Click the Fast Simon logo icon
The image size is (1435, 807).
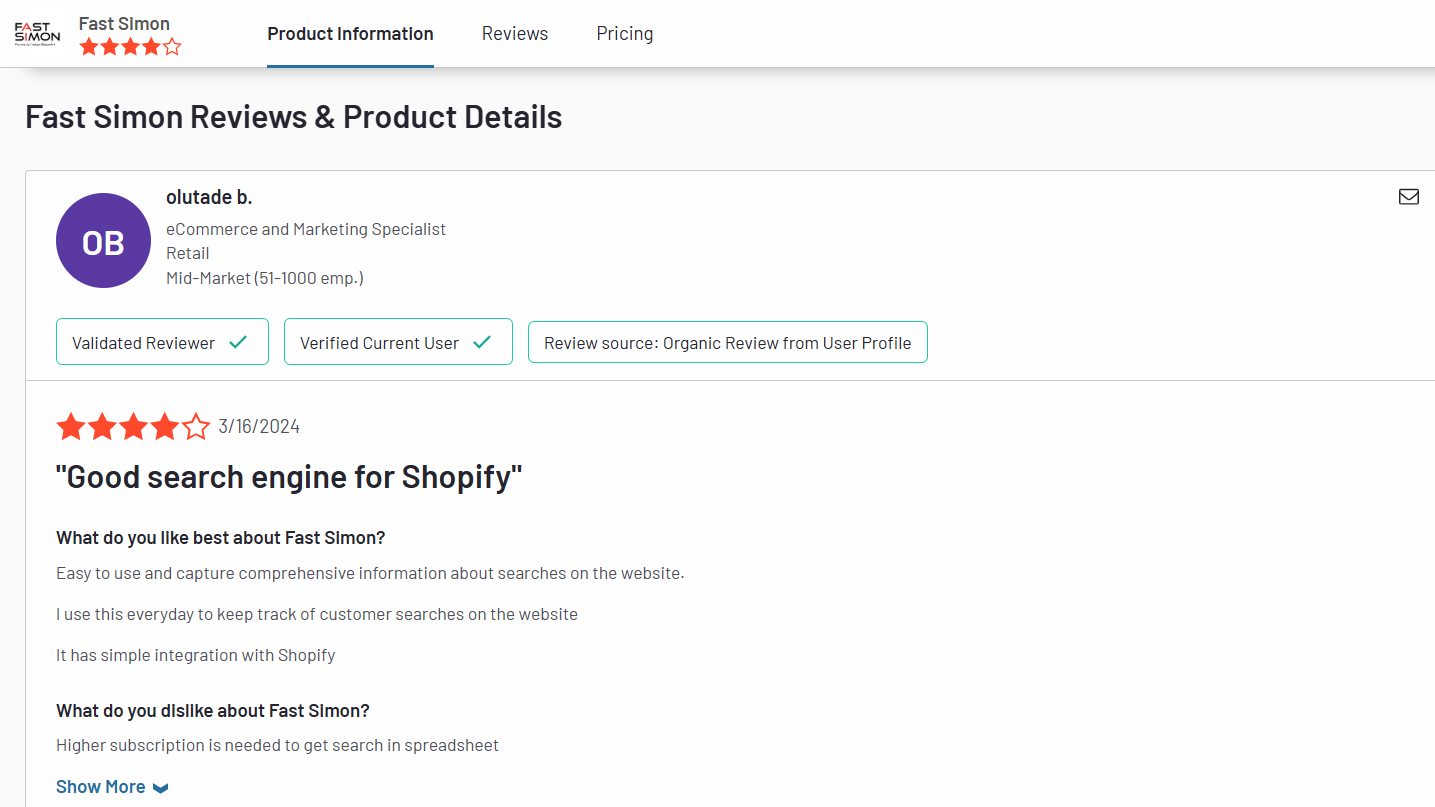[x=37, y=33]
